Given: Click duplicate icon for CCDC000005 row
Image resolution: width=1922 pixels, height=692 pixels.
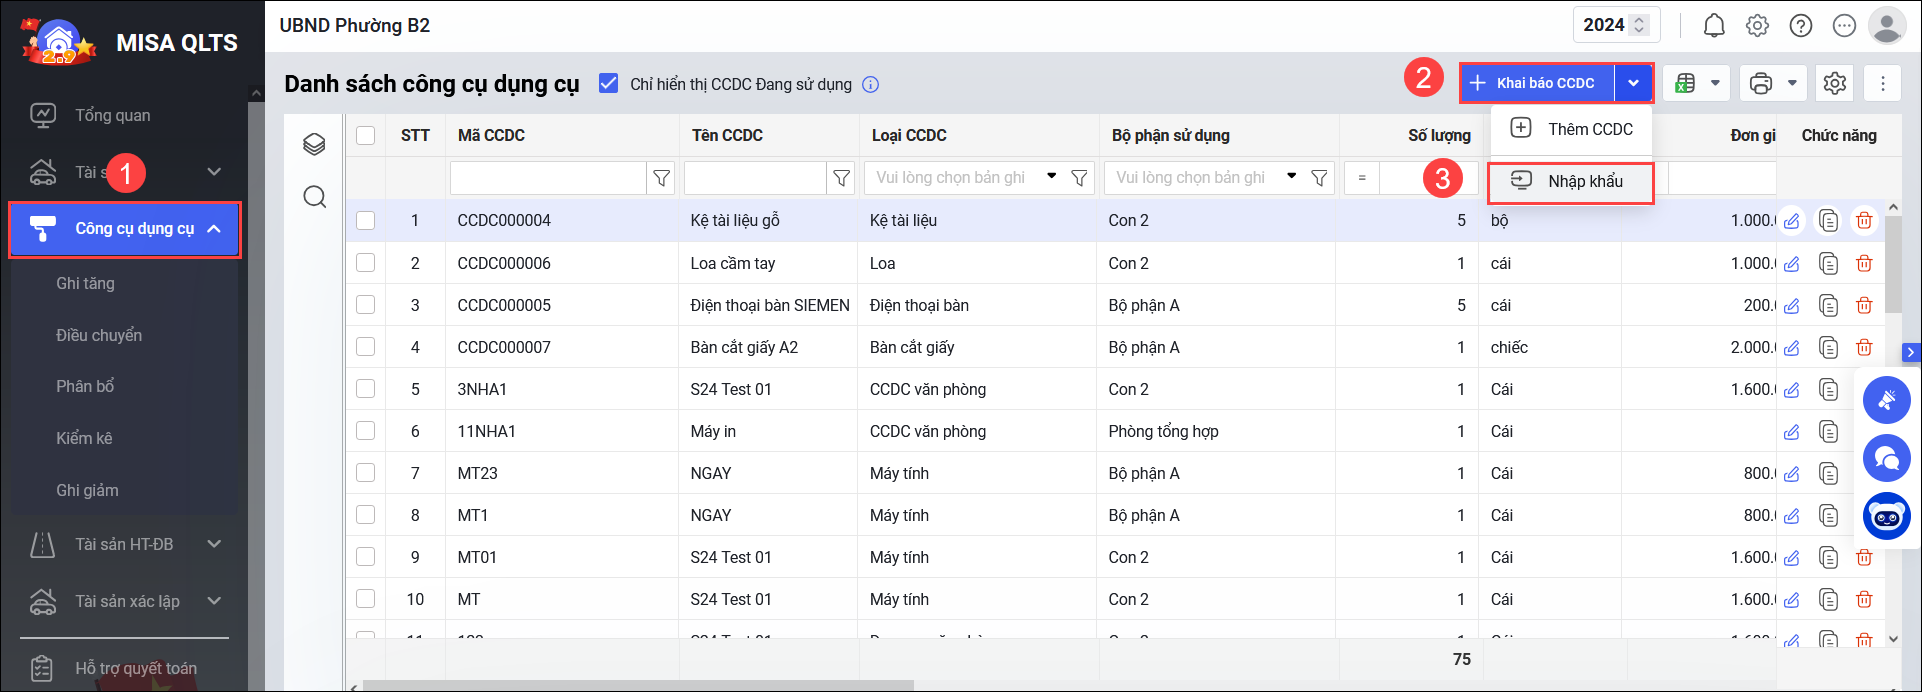Looking at the screenshot, I should 1828,306.
